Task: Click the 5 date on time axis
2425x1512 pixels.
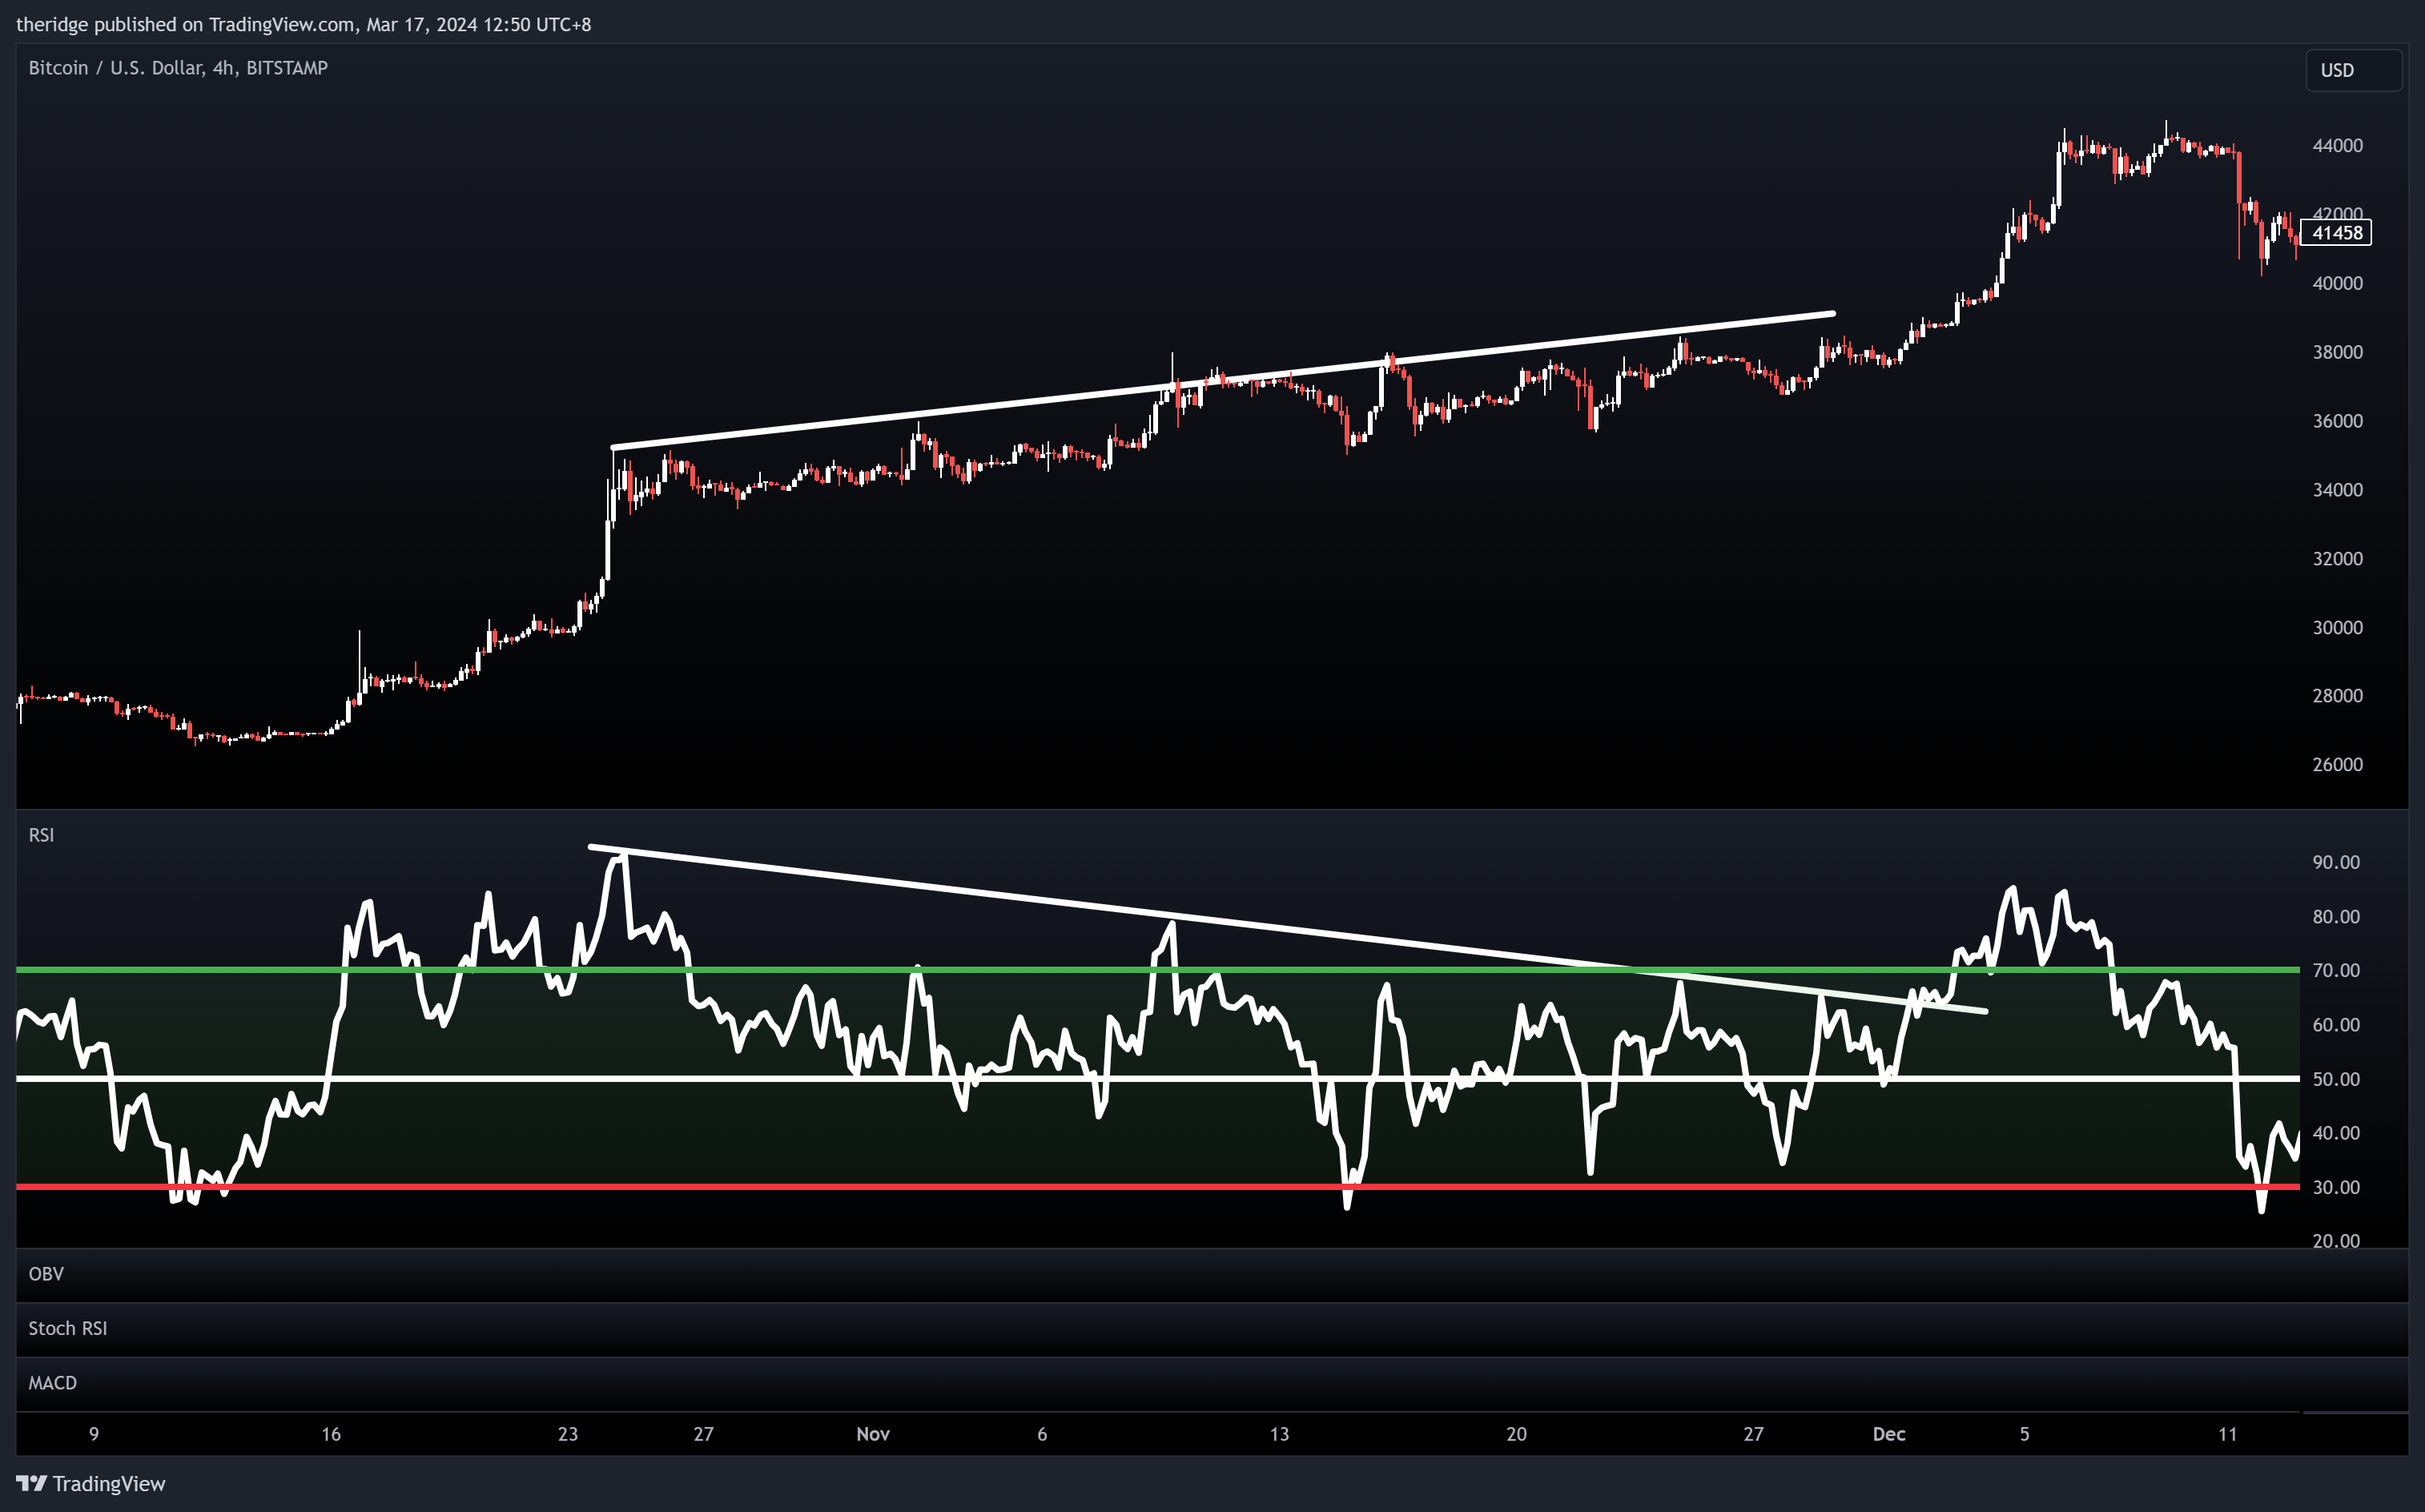Action: click(x=2024, y=1434)
